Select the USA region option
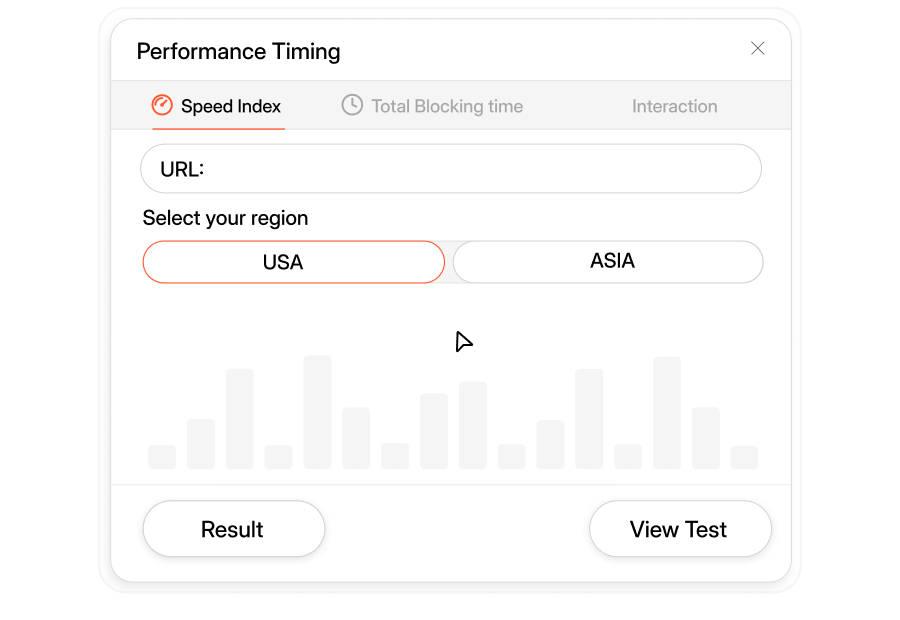The width and height of the screenshot is (900, 620). pyautogui.click(x=293, y=262)
